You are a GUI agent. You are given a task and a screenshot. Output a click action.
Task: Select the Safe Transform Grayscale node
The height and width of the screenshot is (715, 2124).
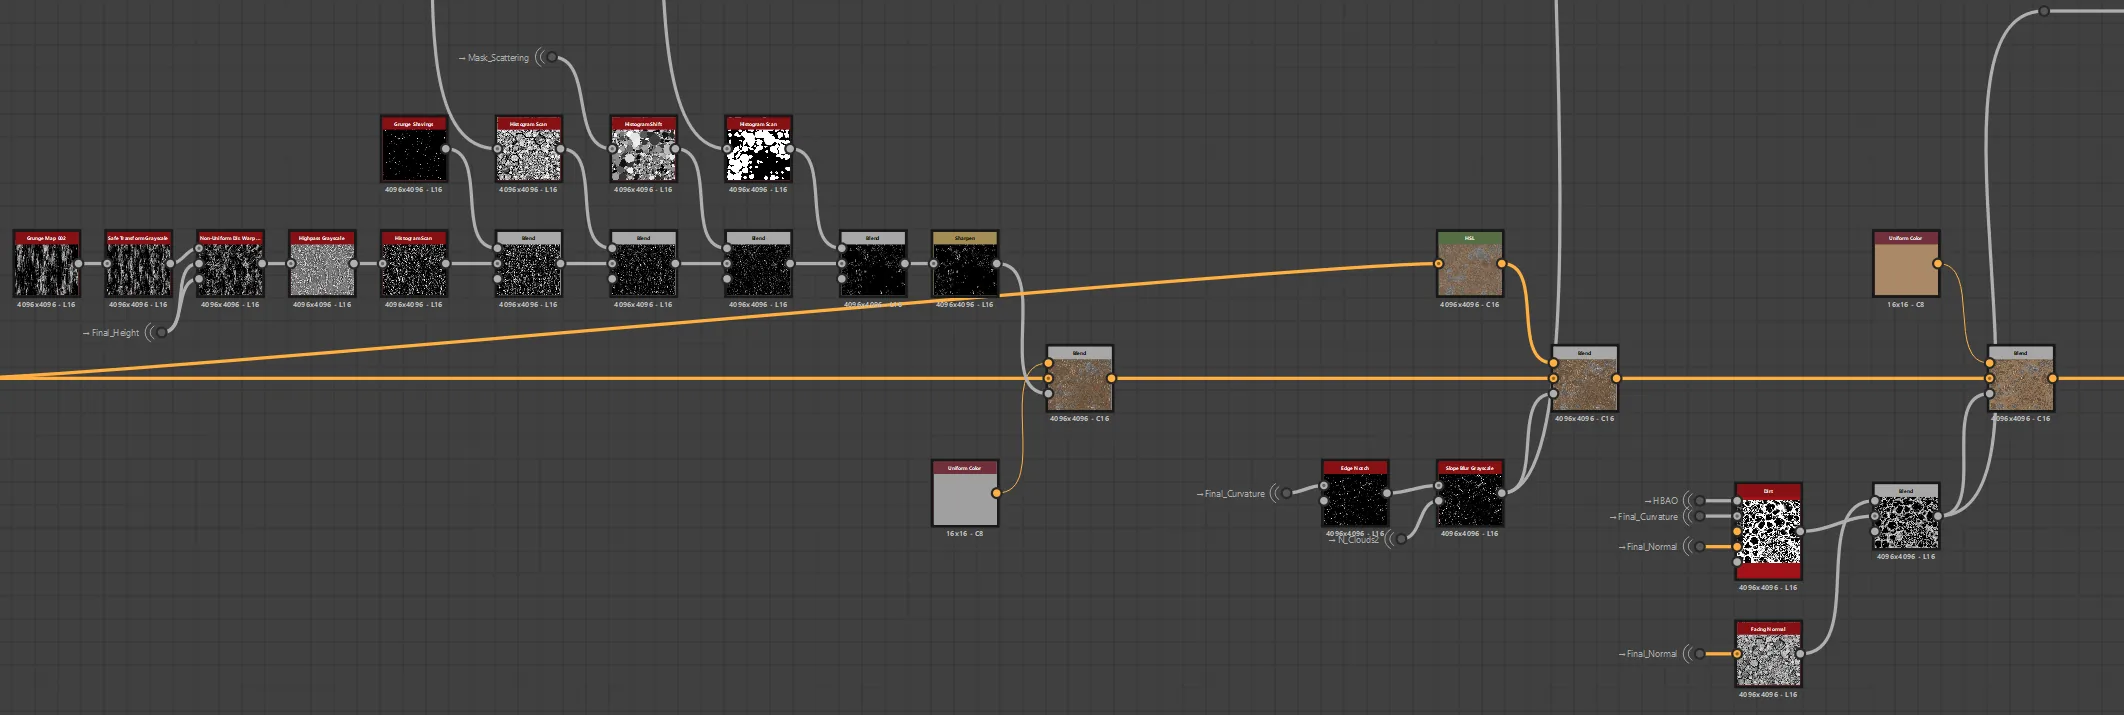point(138,264)
